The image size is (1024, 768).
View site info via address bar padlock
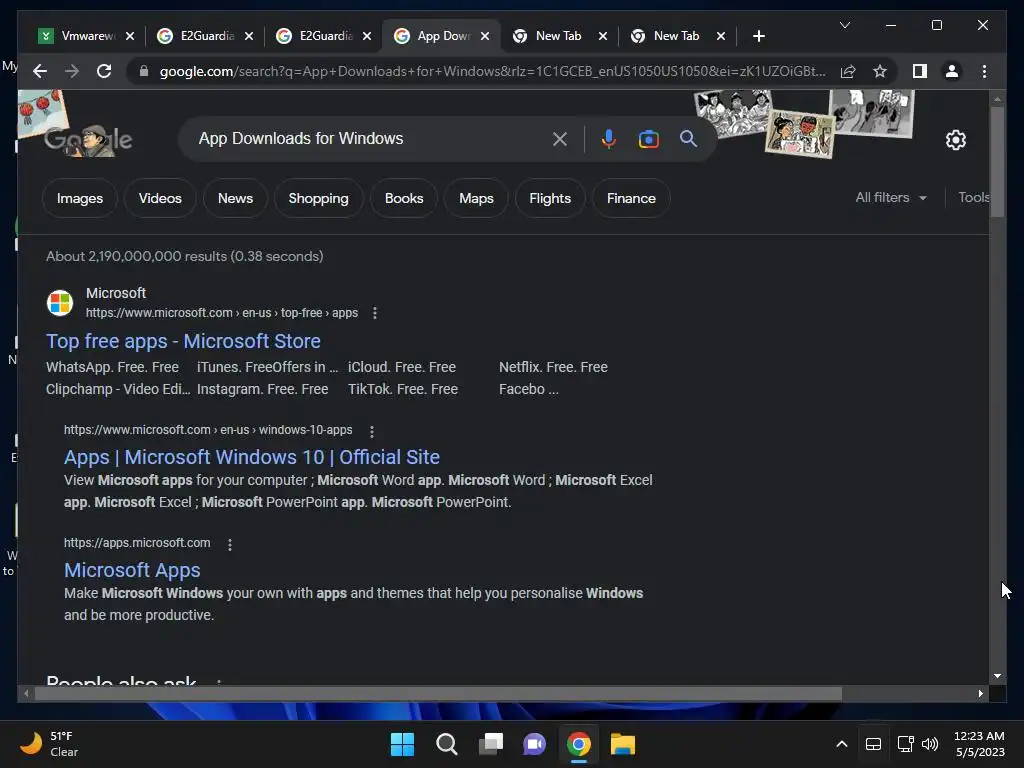click(x=144, y=71)
